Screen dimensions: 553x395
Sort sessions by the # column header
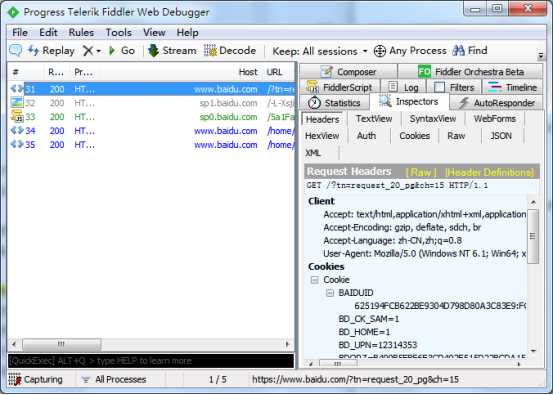coord(16,72)
